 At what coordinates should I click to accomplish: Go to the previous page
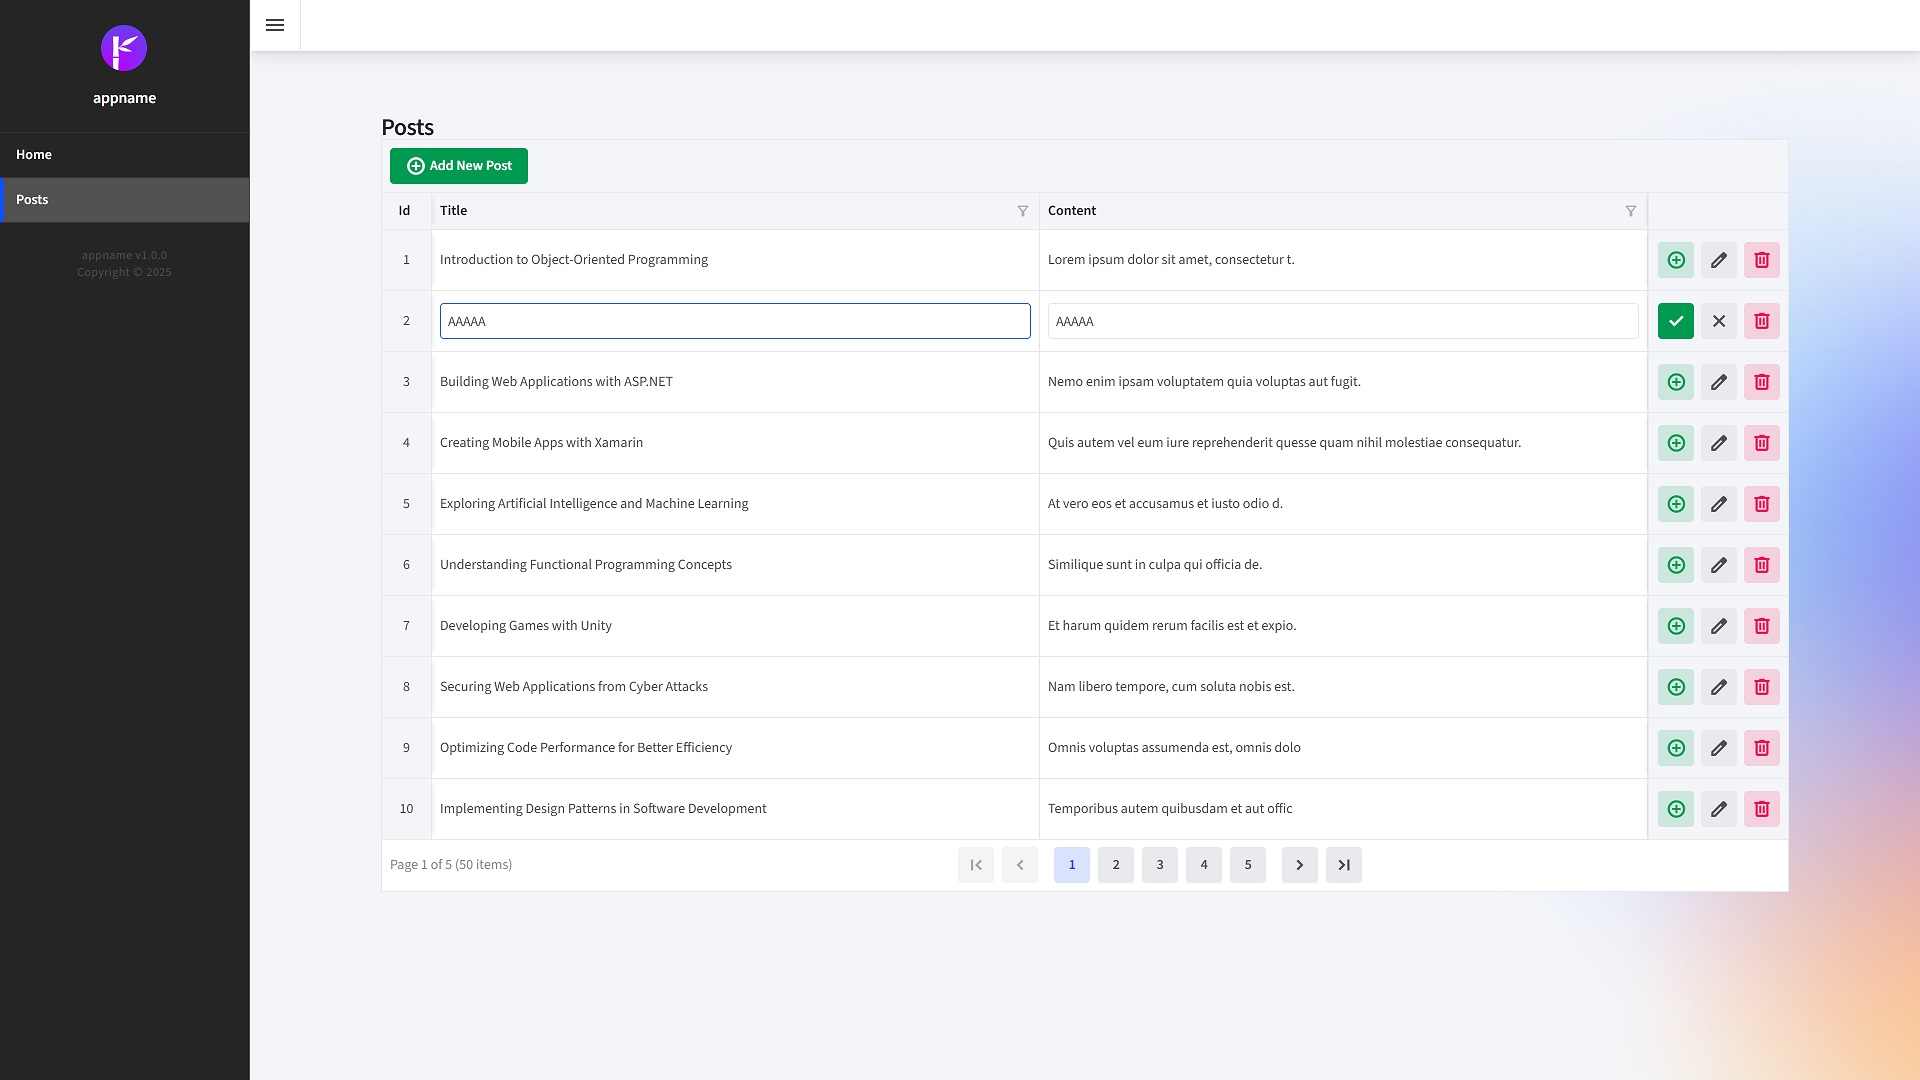coord(1020,865)
